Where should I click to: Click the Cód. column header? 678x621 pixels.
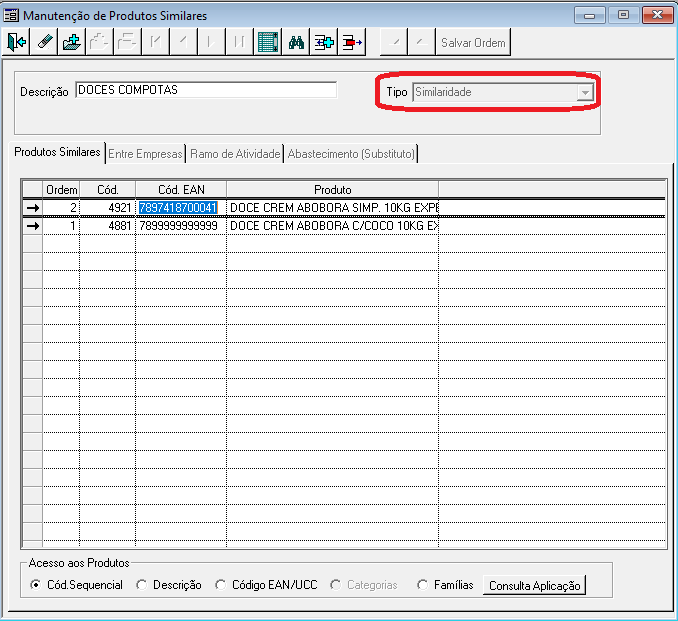[x=108, y=190]
